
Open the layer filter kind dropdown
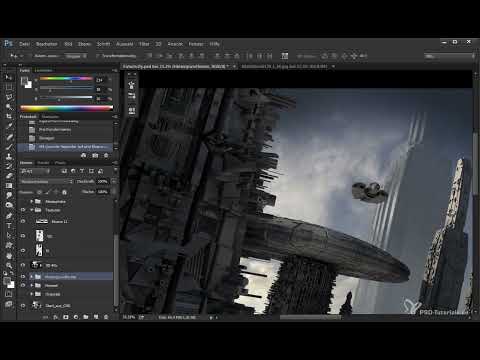(x=35, y=171)
